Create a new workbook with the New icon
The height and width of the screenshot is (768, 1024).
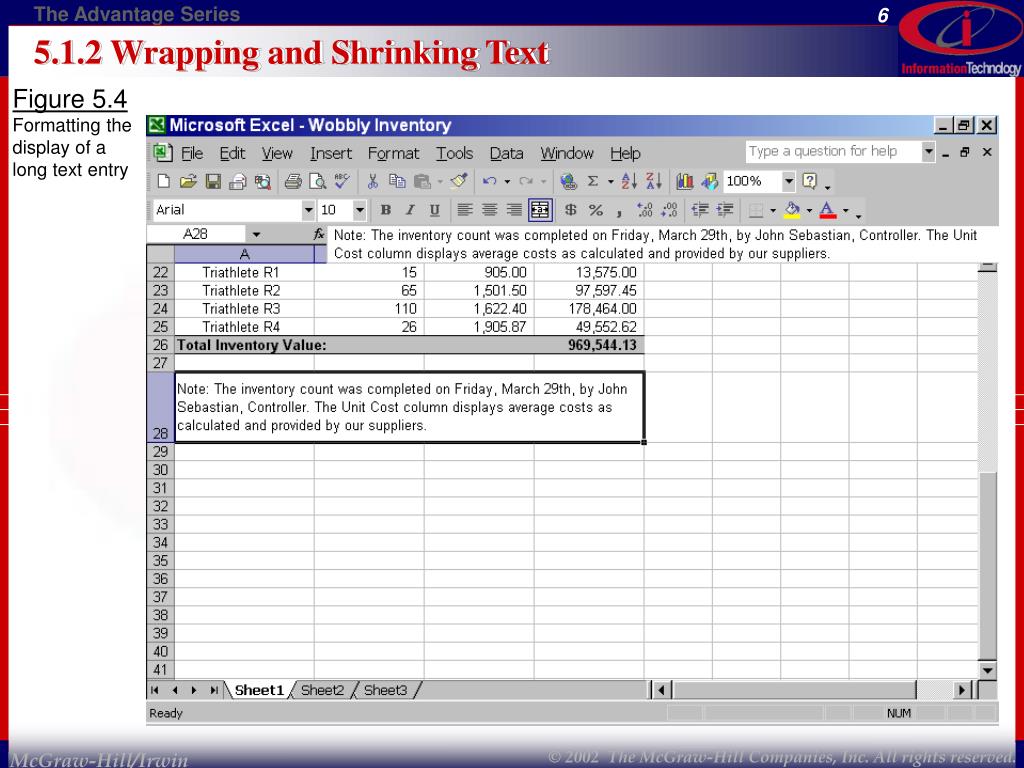point(163,182)
